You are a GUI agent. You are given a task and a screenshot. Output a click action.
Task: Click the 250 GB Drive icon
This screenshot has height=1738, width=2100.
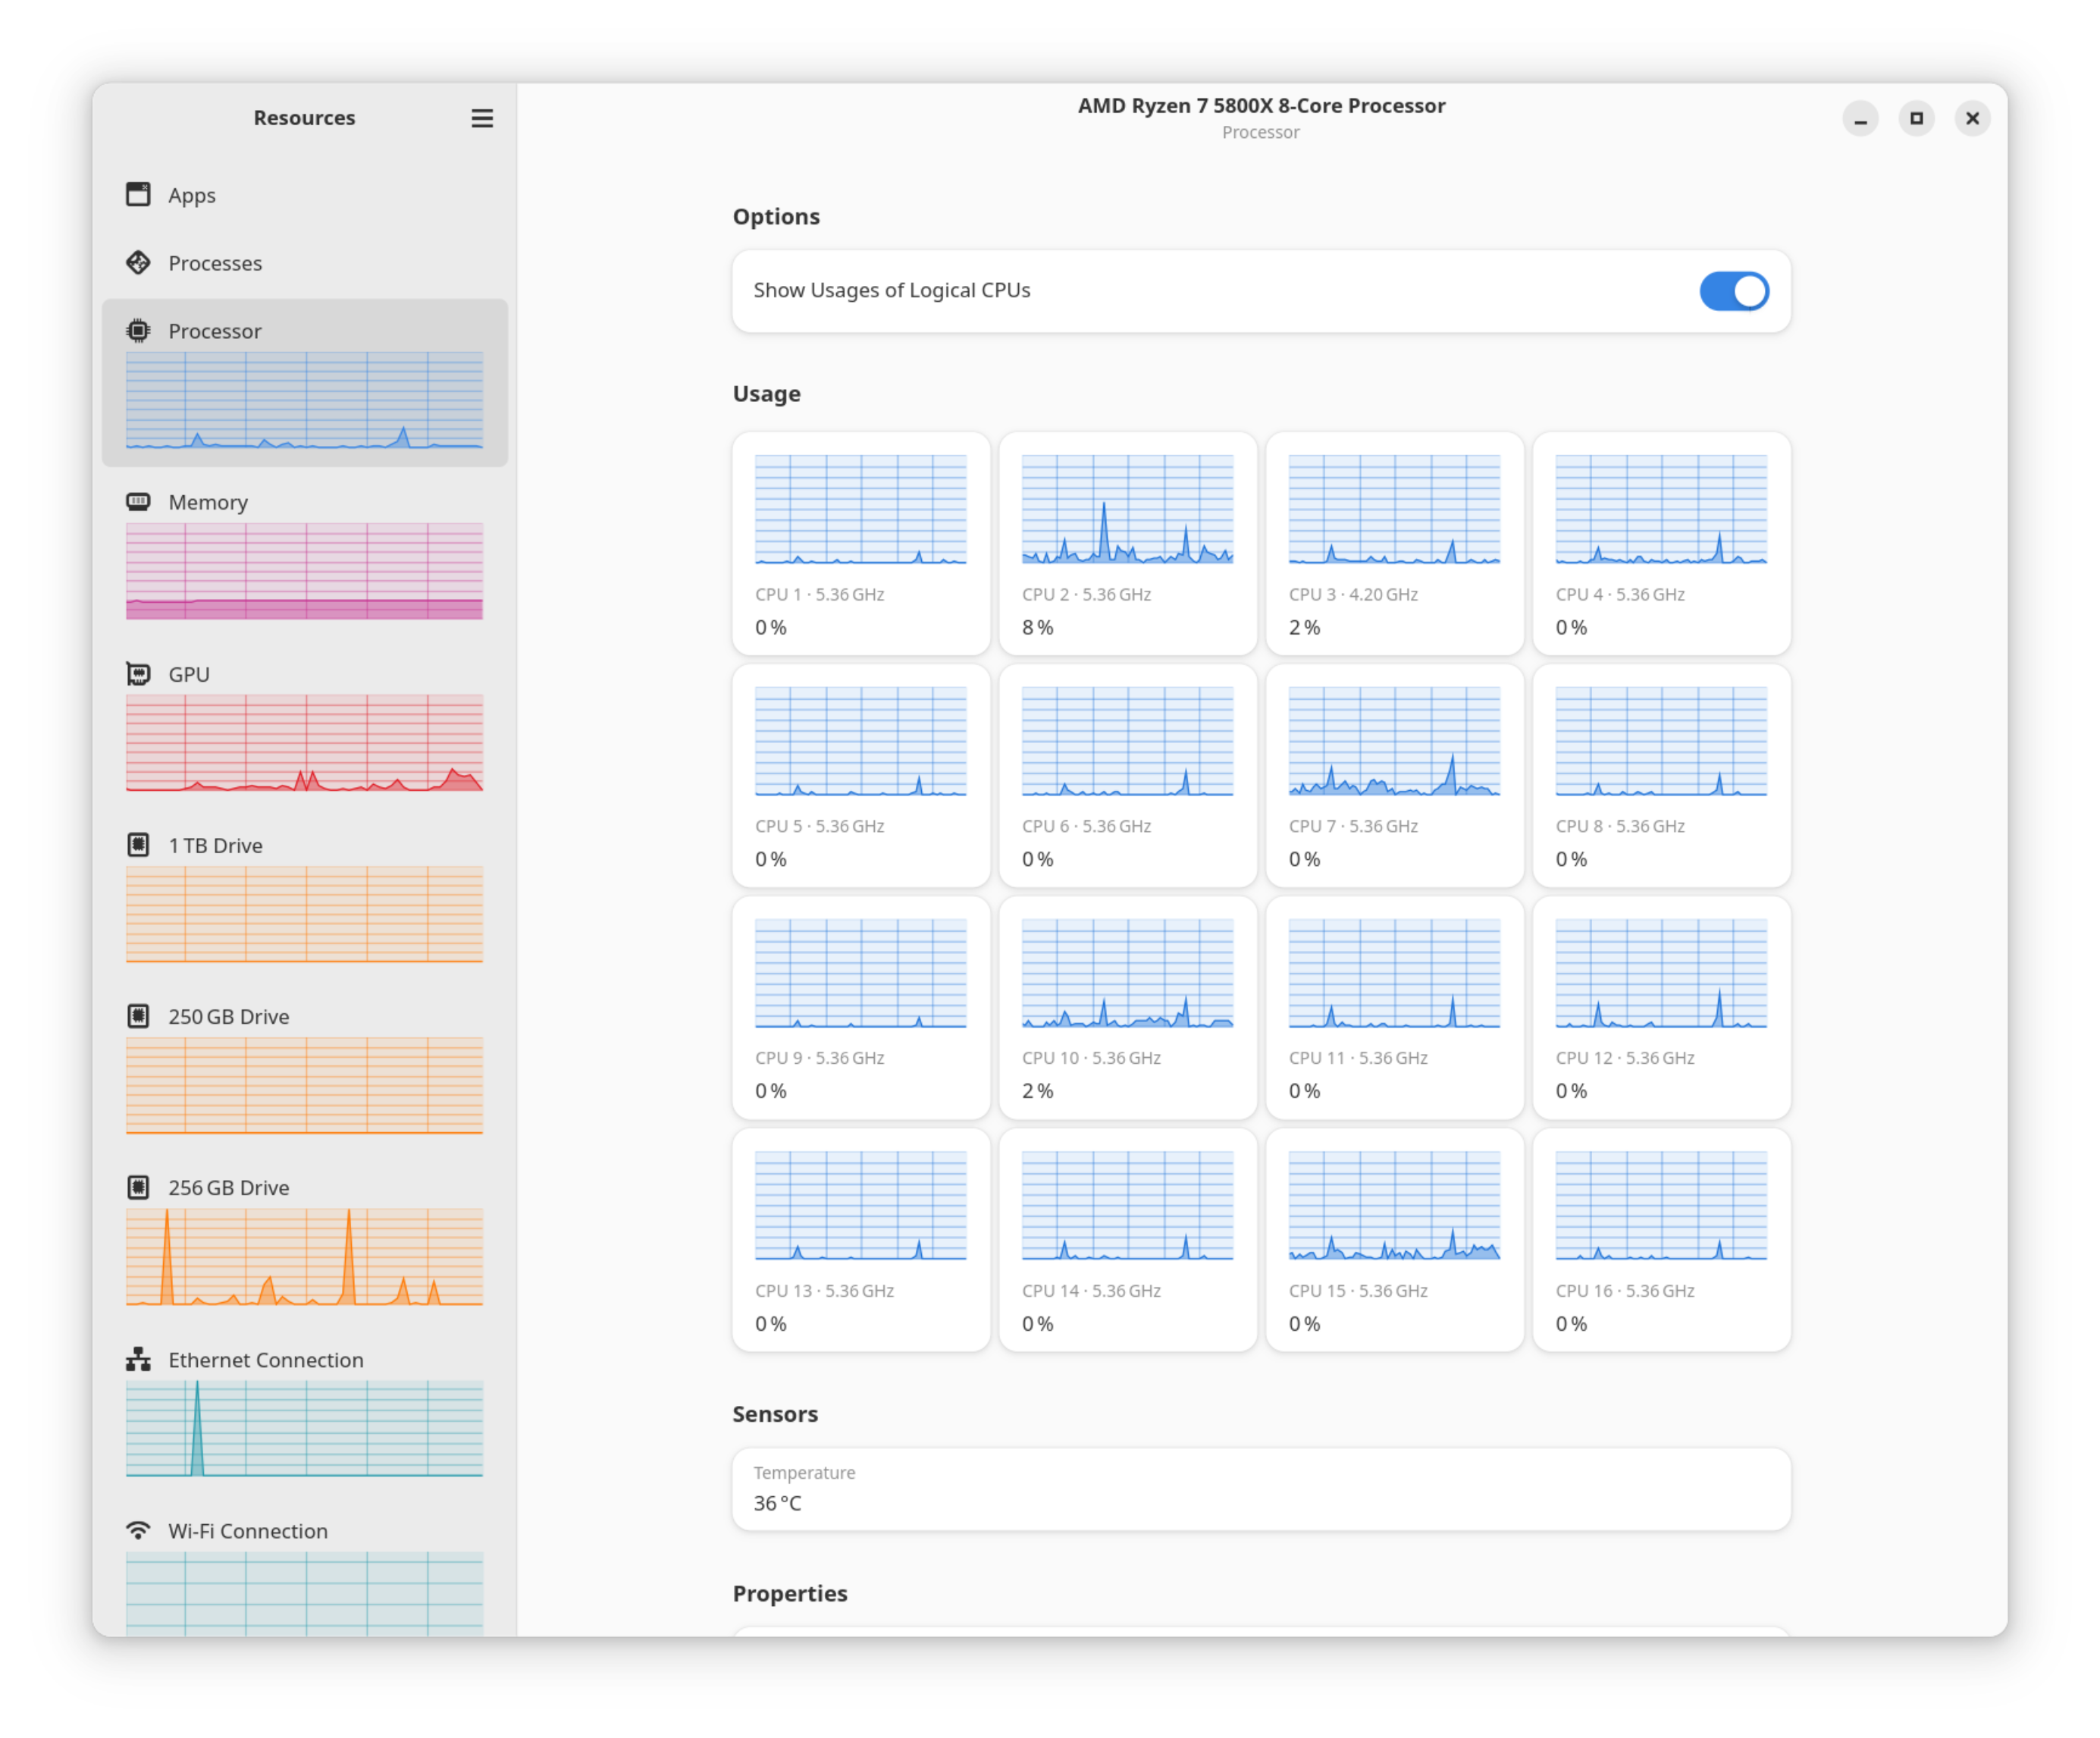138,1016
